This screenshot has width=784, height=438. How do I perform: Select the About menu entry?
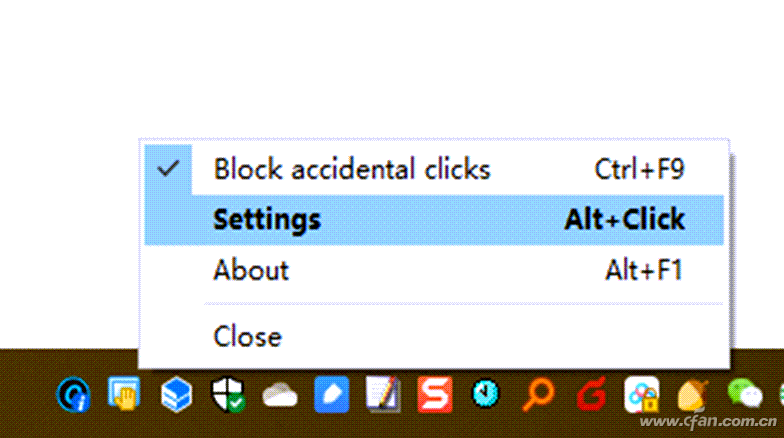pyautogui.click(x=434, y=270)
